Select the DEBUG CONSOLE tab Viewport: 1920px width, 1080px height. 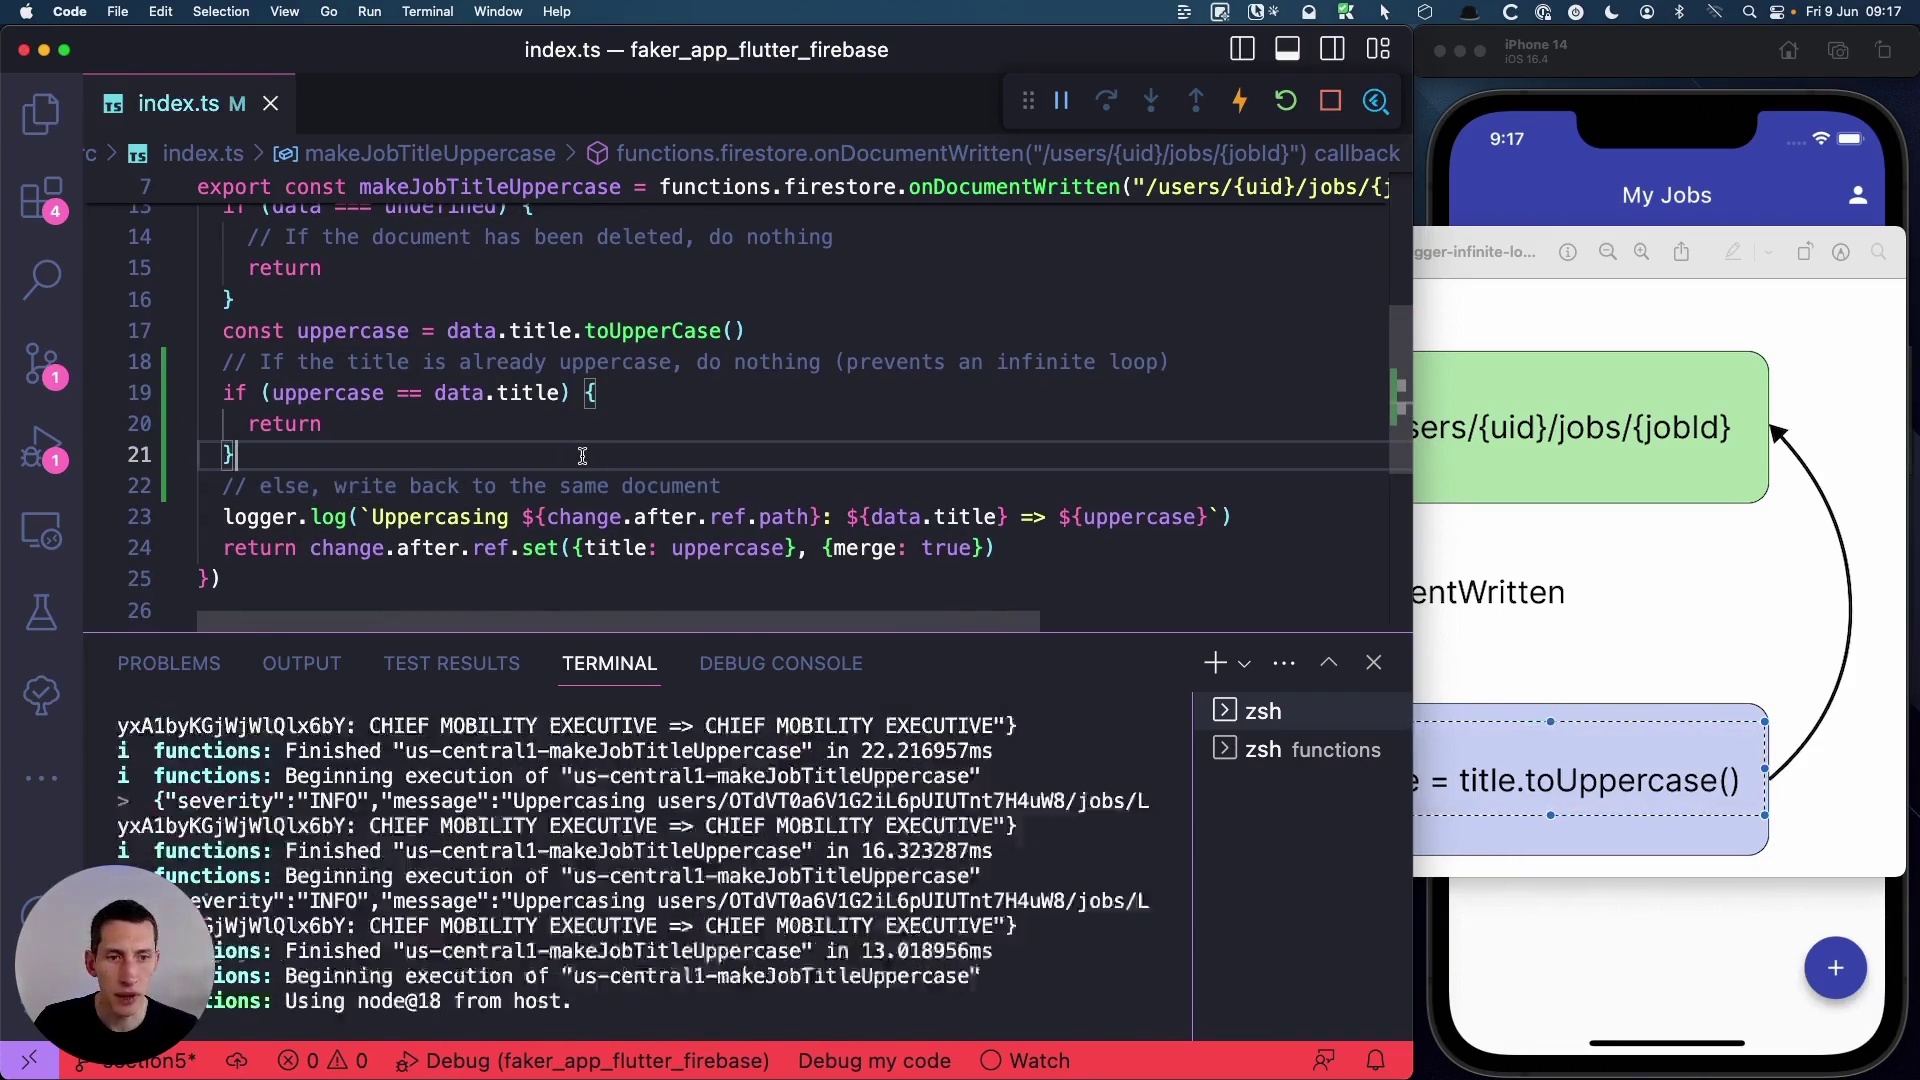coord(779,662)
